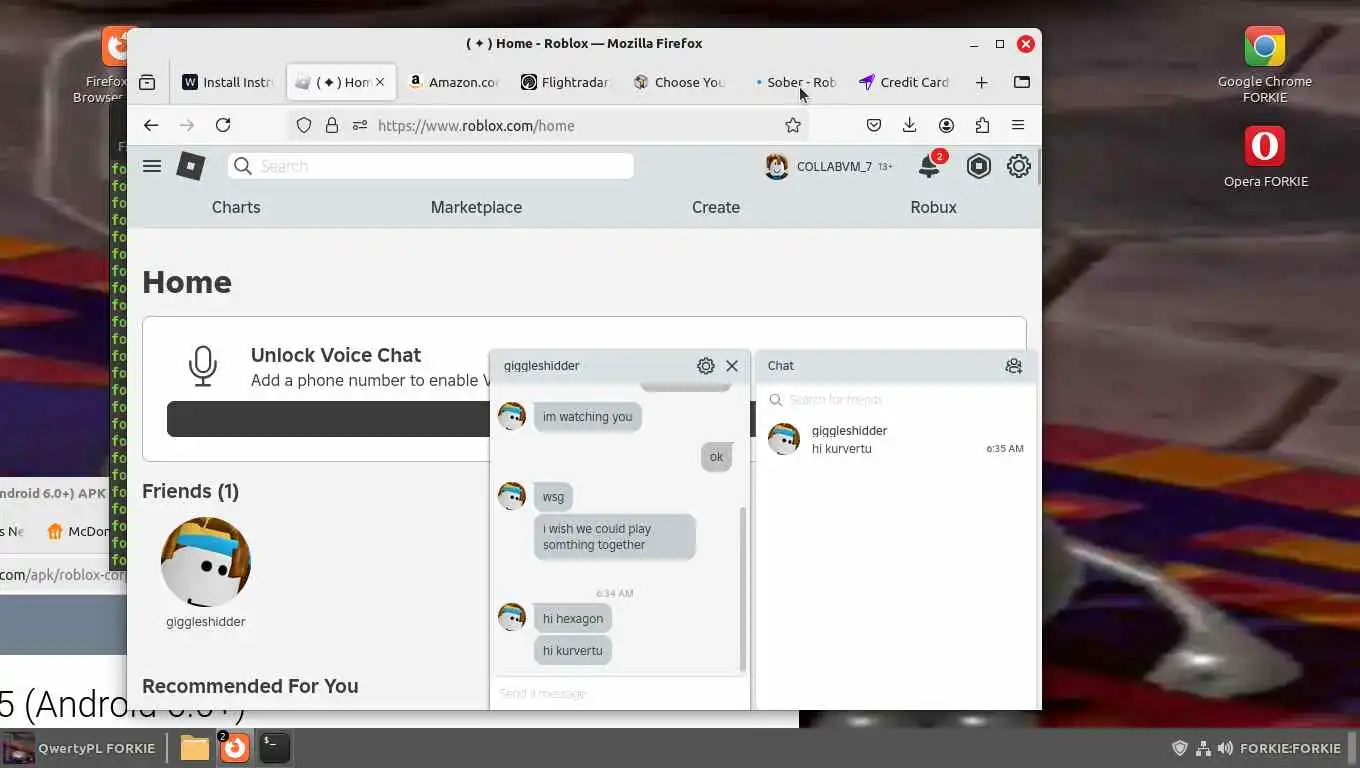This screenshot has height=768, width=1360.
Task: Close the current Roblox Home tab
Action: [380, 82]
